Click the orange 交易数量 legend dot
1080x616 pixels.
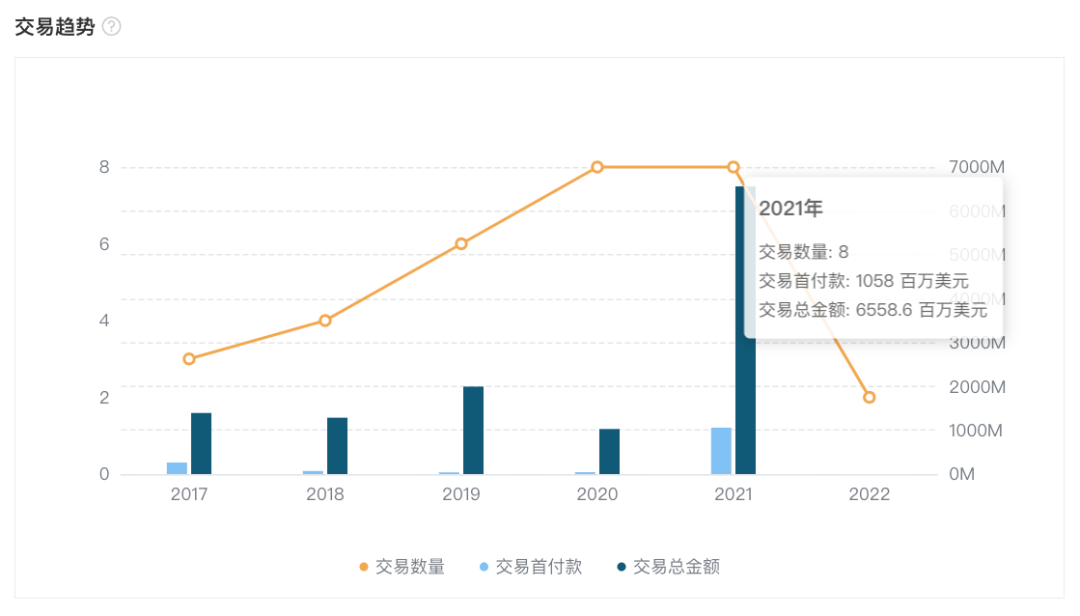(364, 567)
